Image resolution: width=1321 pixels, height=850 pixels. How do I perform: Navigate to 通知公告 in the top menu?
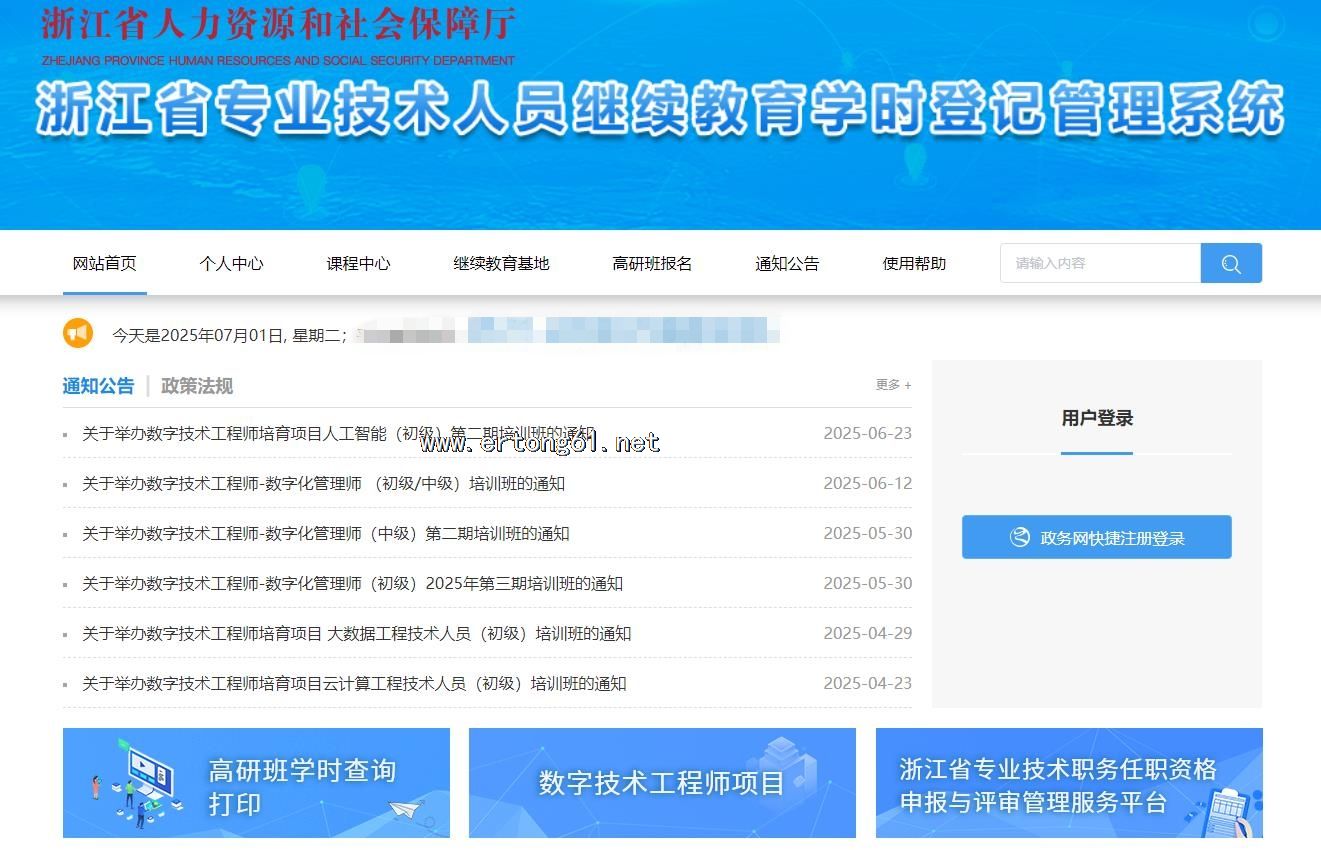[787, 264]
